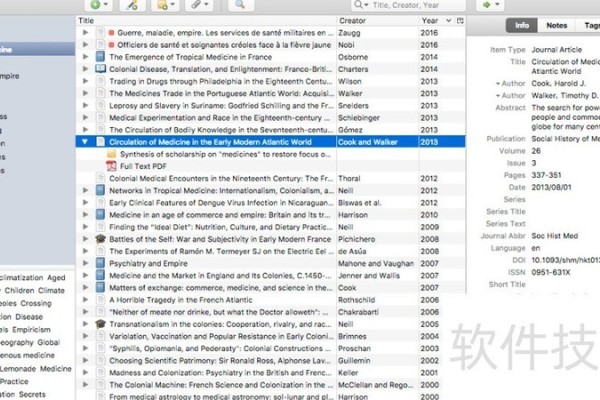Open Advanced Search via magnifier toolbar icon
This screenshot has width=600, height=400.
click(240, 5)
